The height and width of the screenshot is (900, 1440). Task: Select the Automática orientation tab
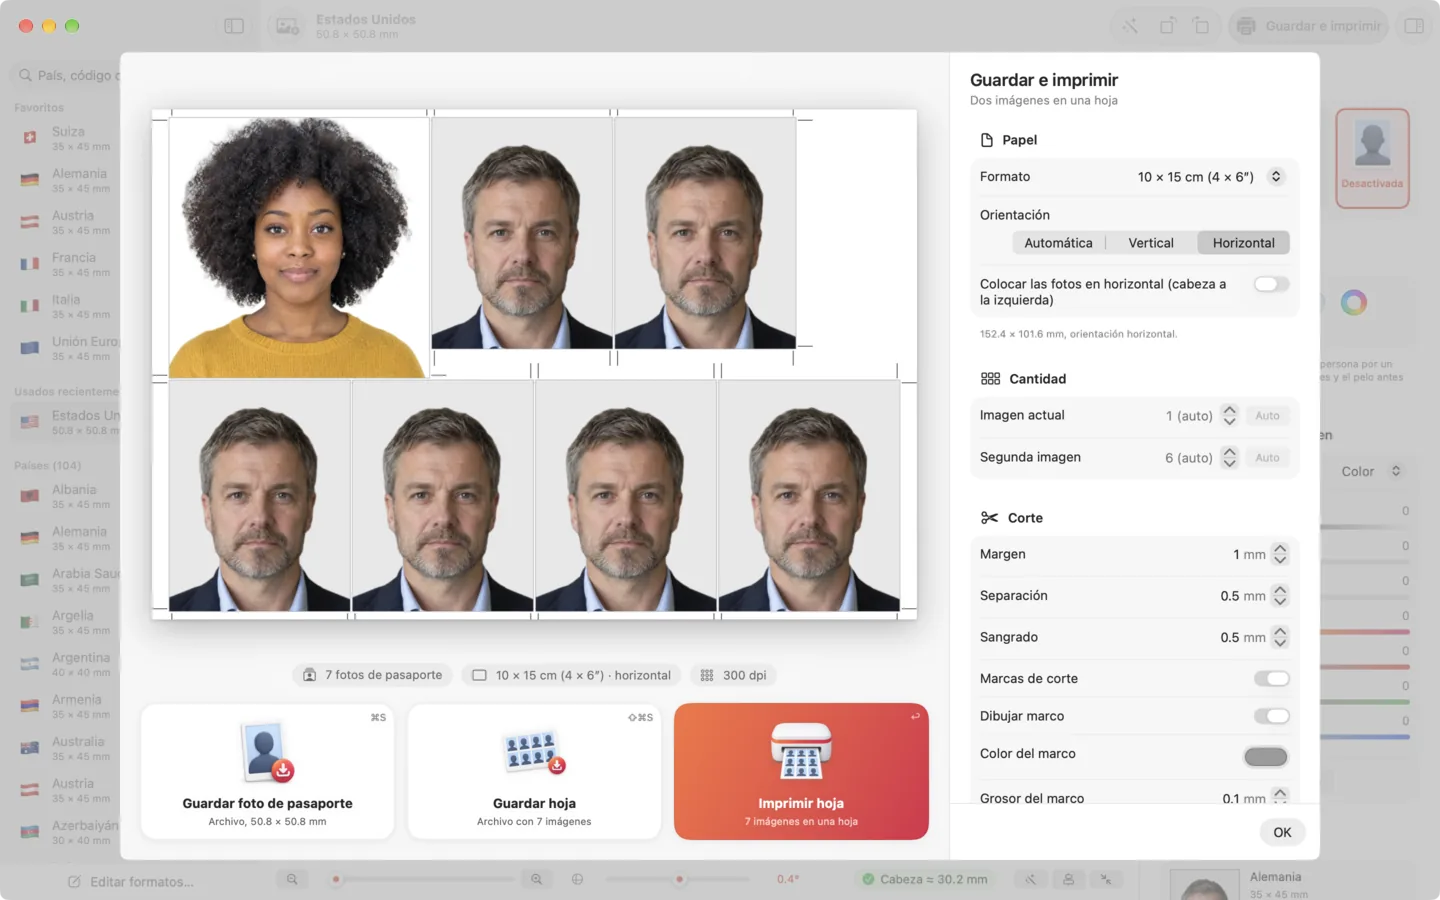coord(1058,243)
